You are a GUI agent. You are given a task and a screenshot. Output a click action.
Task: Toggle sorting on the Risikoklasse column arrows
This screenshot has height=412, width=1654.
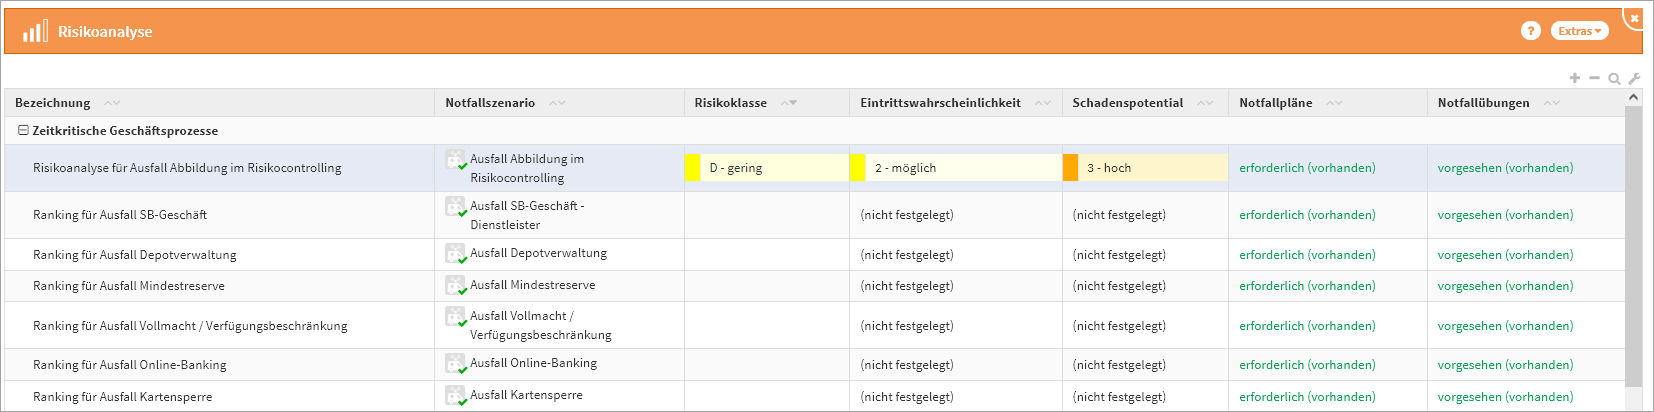(789, 103)
